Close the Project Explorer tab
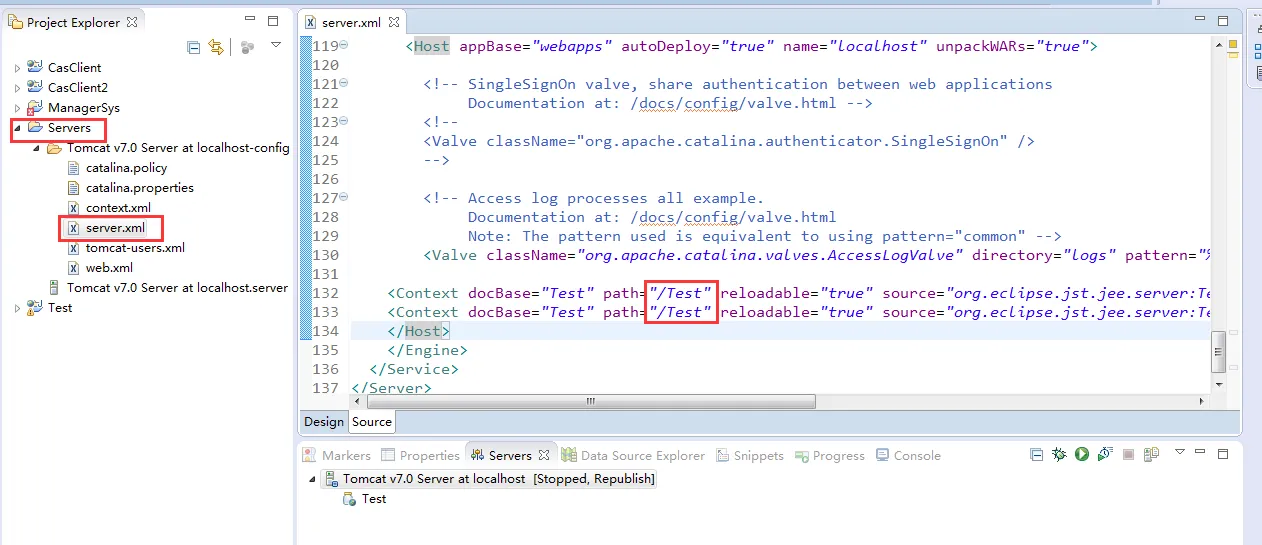Screen dimensions: 1262x545 (132, 22)
